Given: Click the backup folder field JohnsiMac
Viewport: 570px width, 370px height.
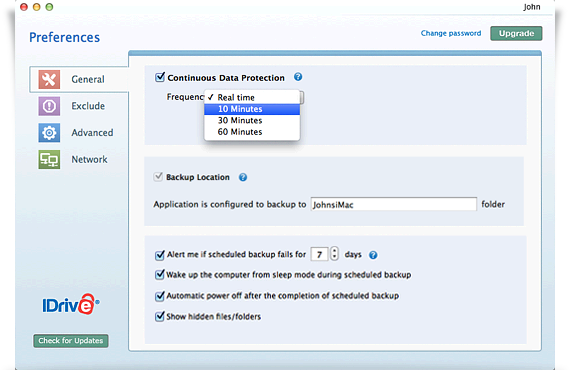Looking at the screenshot, I should [394, 204].
